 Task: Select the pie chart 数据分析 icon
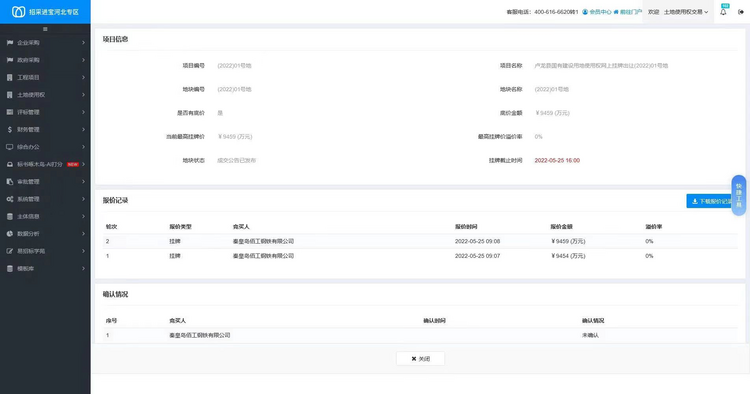point(10,234)
